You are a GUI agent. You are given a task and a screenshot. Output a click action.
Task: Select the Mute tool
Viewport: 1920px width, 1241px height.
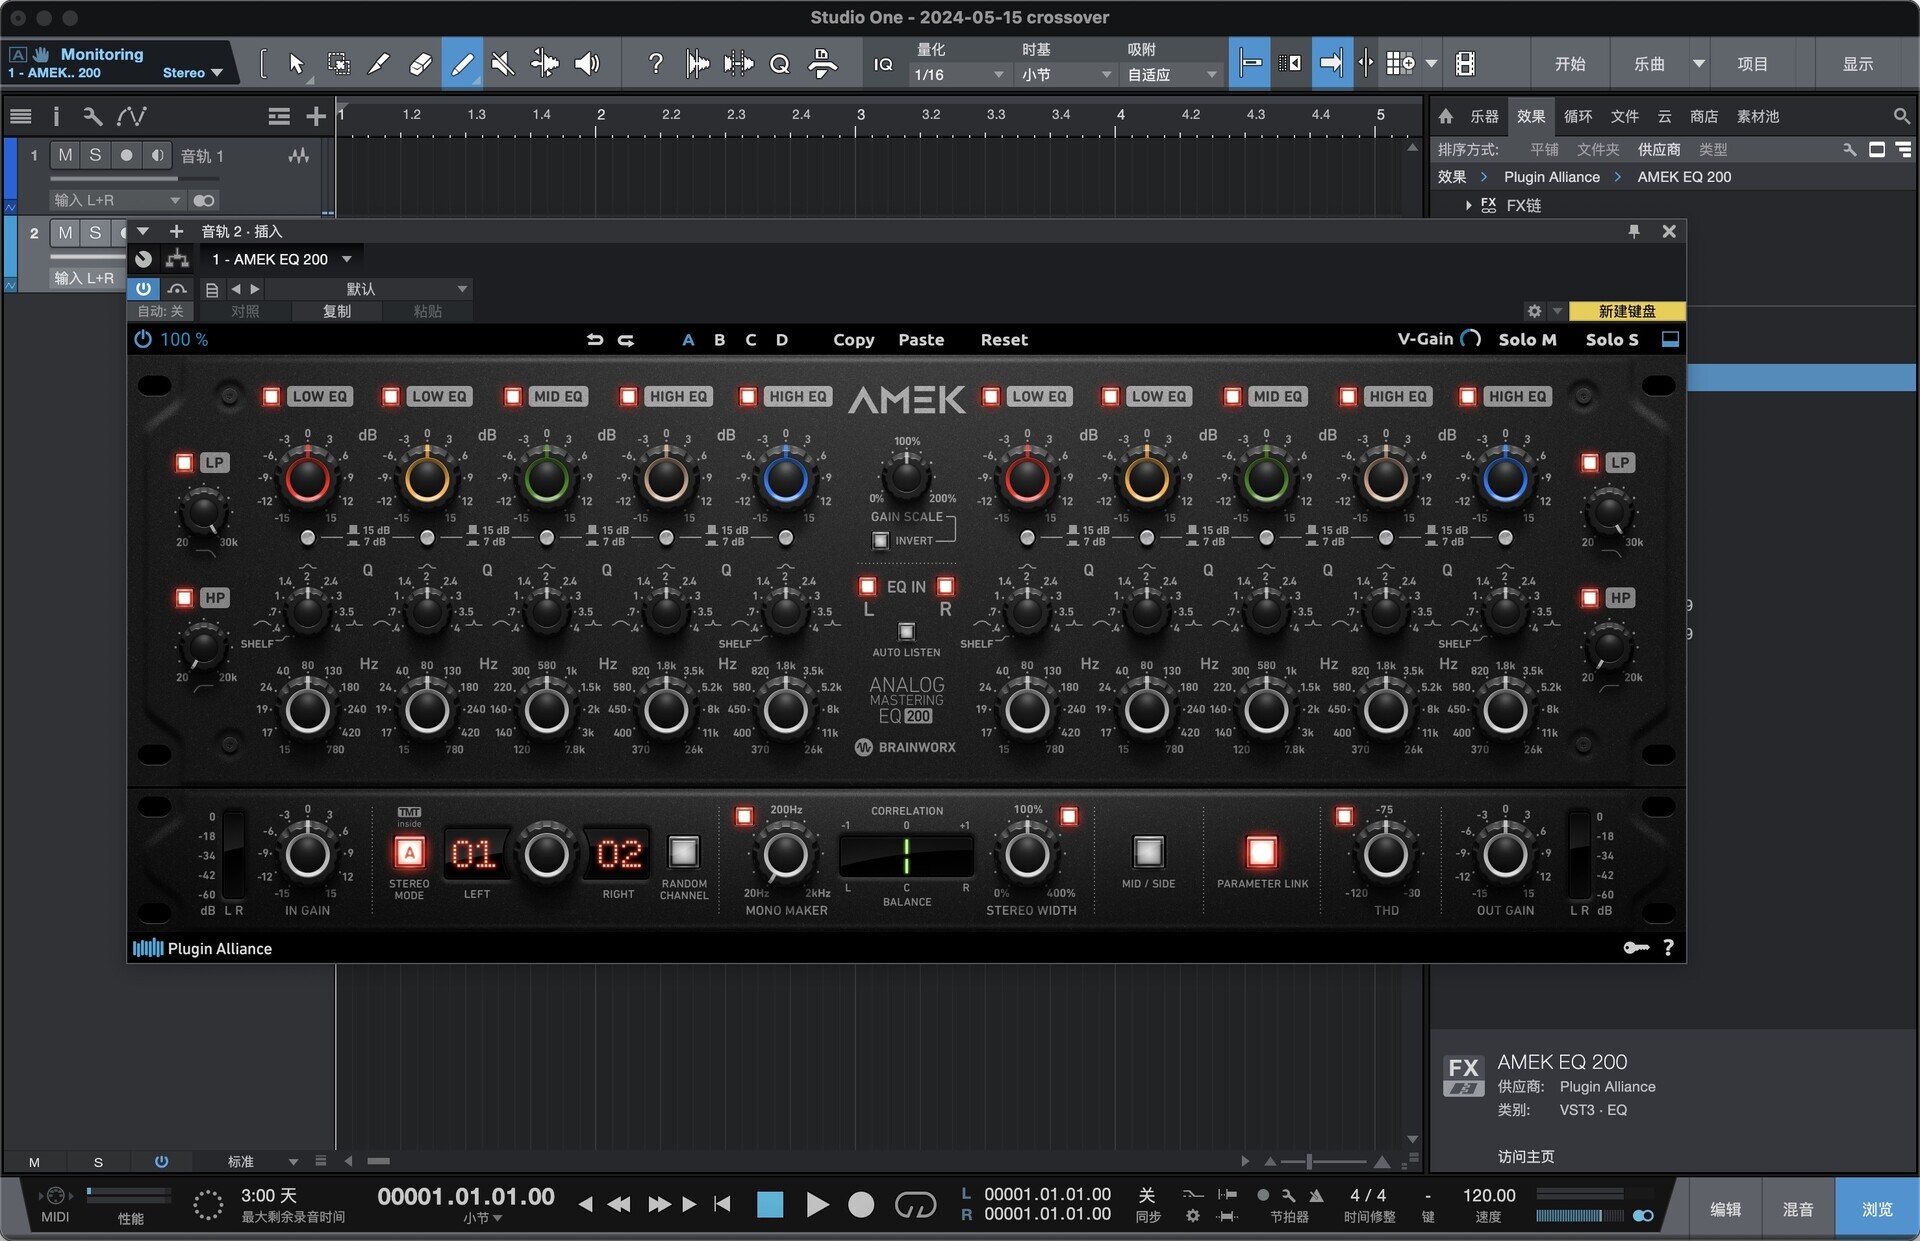click(x=503, y=64)
